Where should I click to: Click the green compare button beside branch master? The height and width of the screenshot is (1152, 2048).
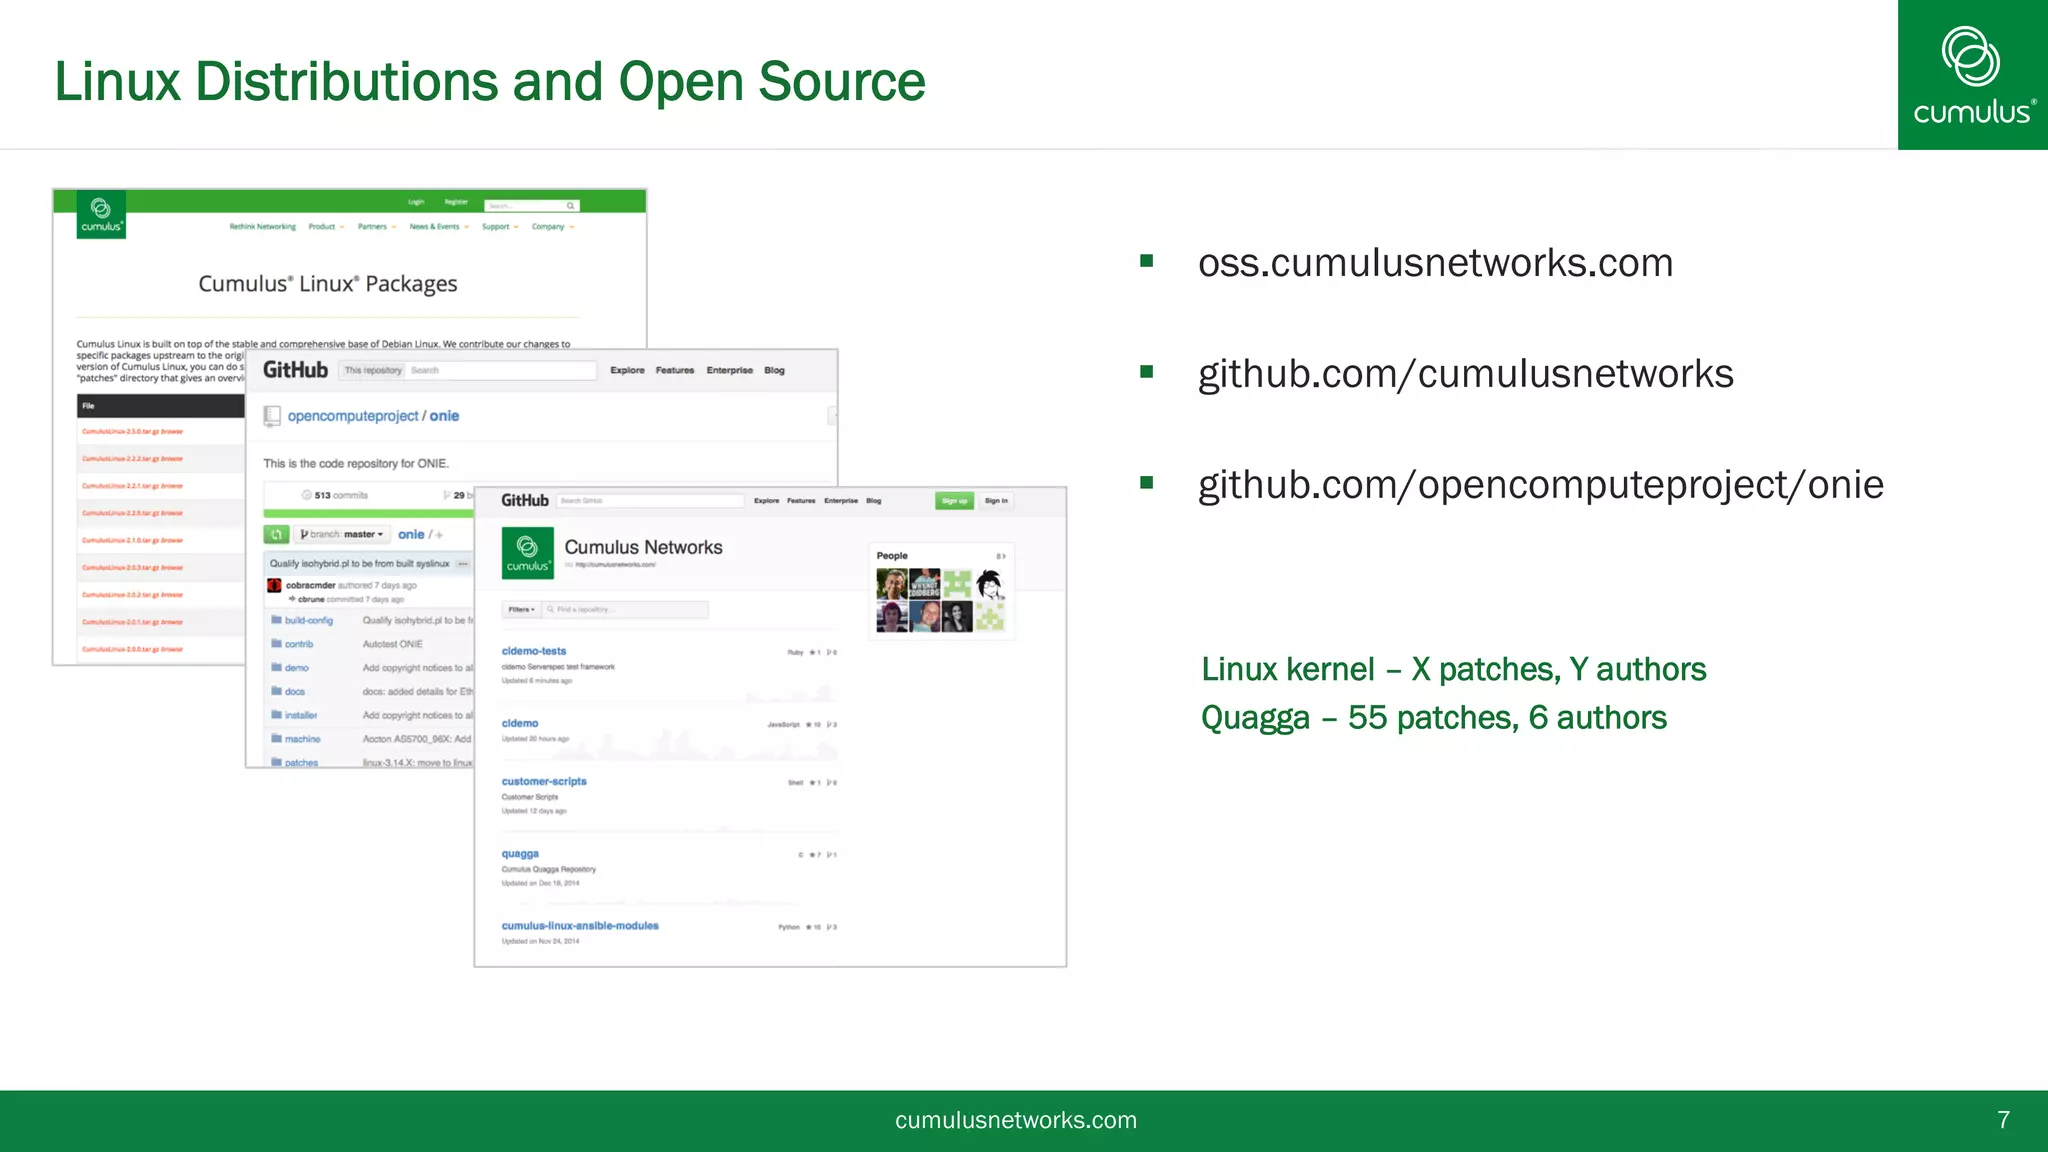[x=277, y=535]
